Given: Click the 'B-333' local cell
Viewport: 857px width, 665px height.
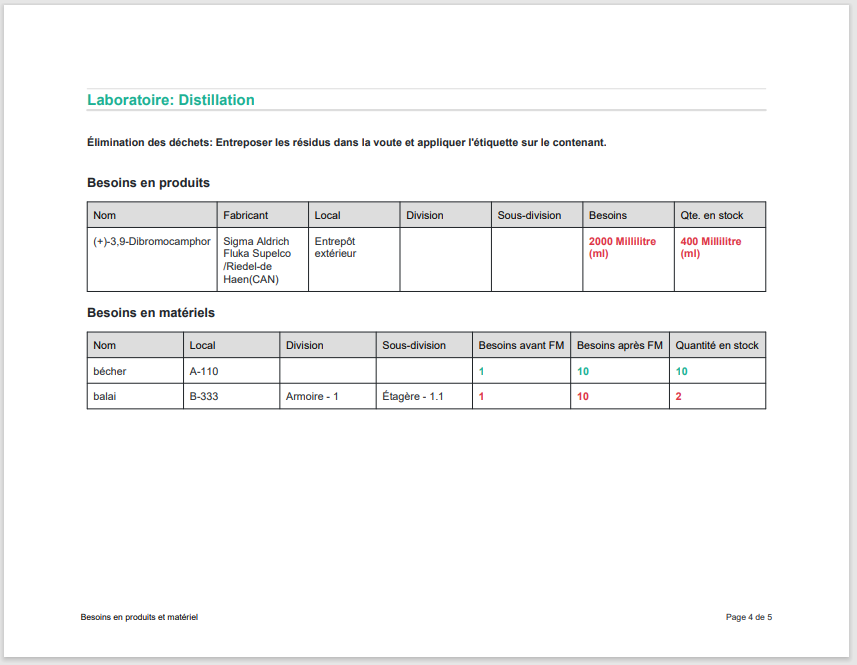Looking at the screenshot, I should click(231, 396).
